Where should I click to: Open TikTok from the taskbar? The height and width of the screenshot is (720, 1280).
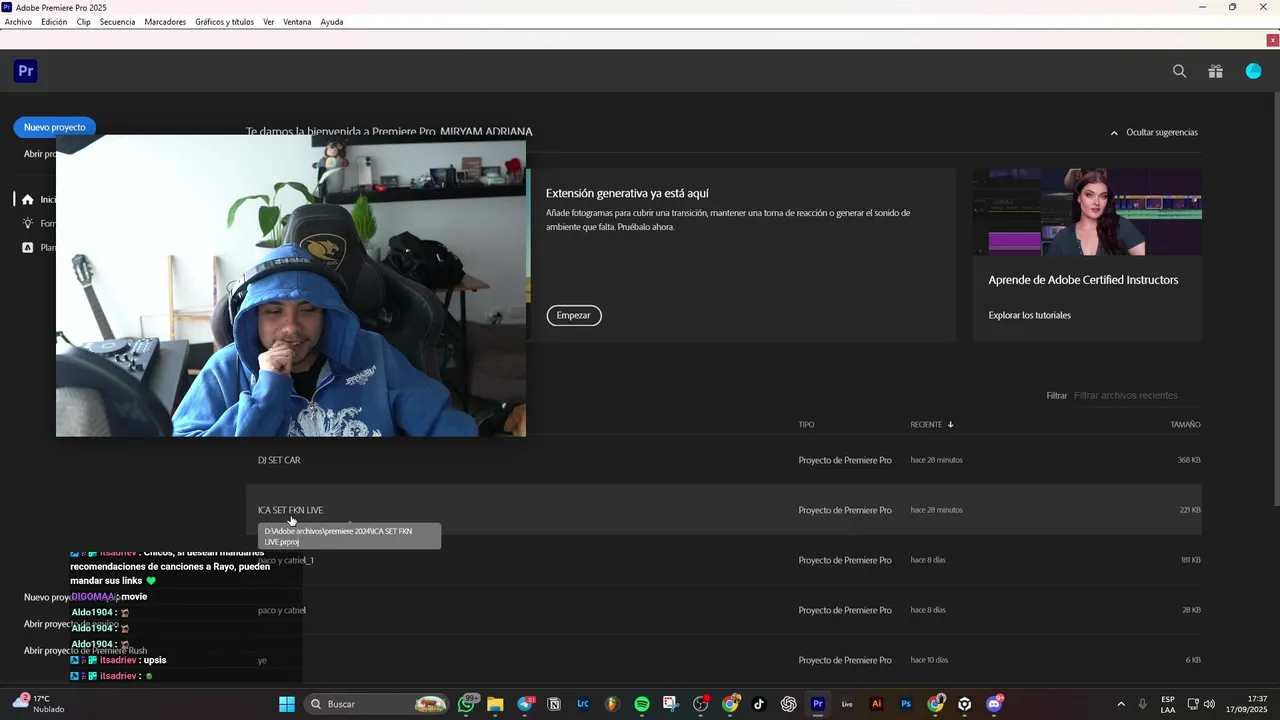pyautogui.click(x=759, y=704)
